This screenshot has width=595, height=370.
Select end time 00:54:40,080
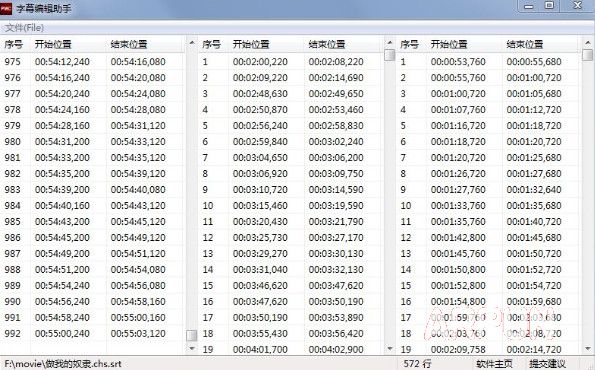click(138, 189)
